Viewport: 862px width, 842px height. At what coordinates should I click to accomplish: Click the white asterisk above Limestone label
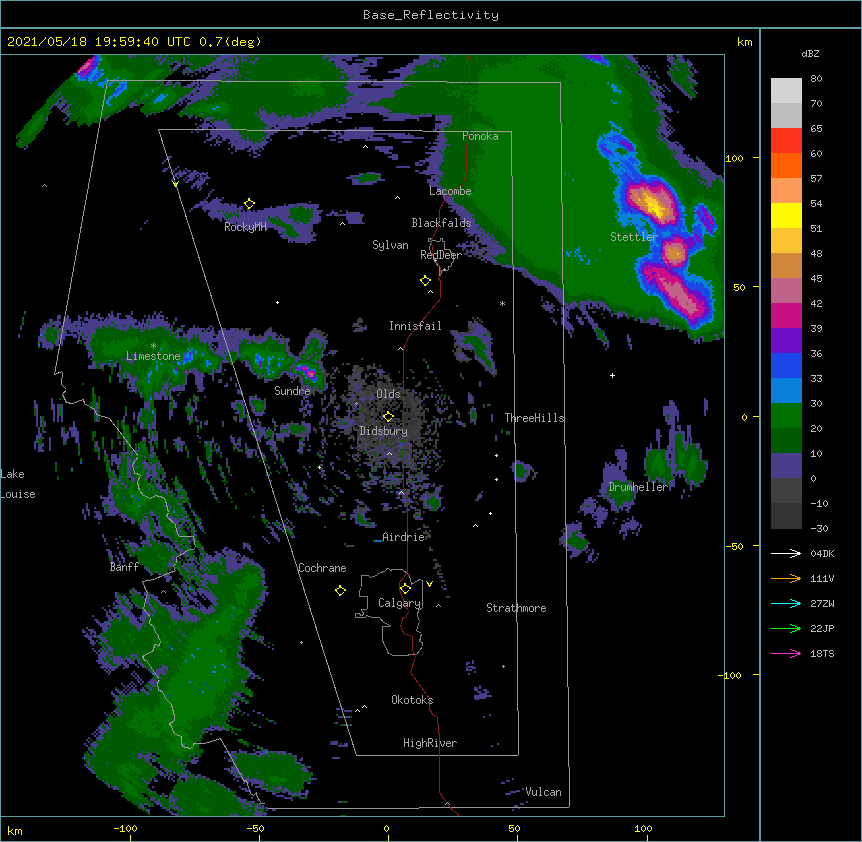[x=153, y=346]
